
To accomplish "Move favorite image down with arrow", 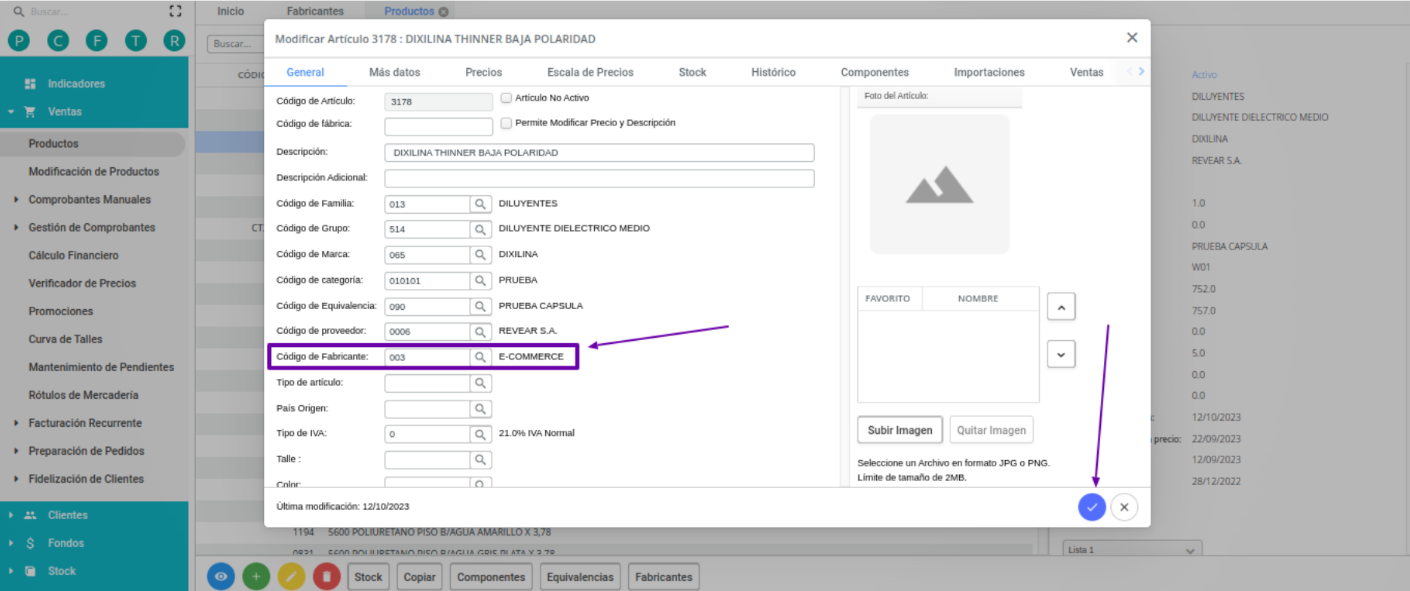I will (x=1061, y=354).
